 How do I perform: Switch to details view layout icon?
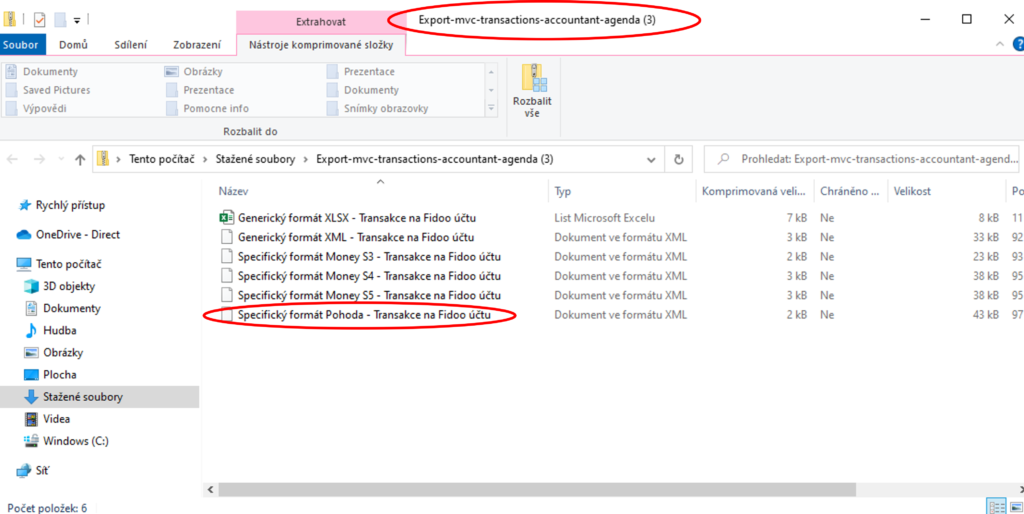997,507
